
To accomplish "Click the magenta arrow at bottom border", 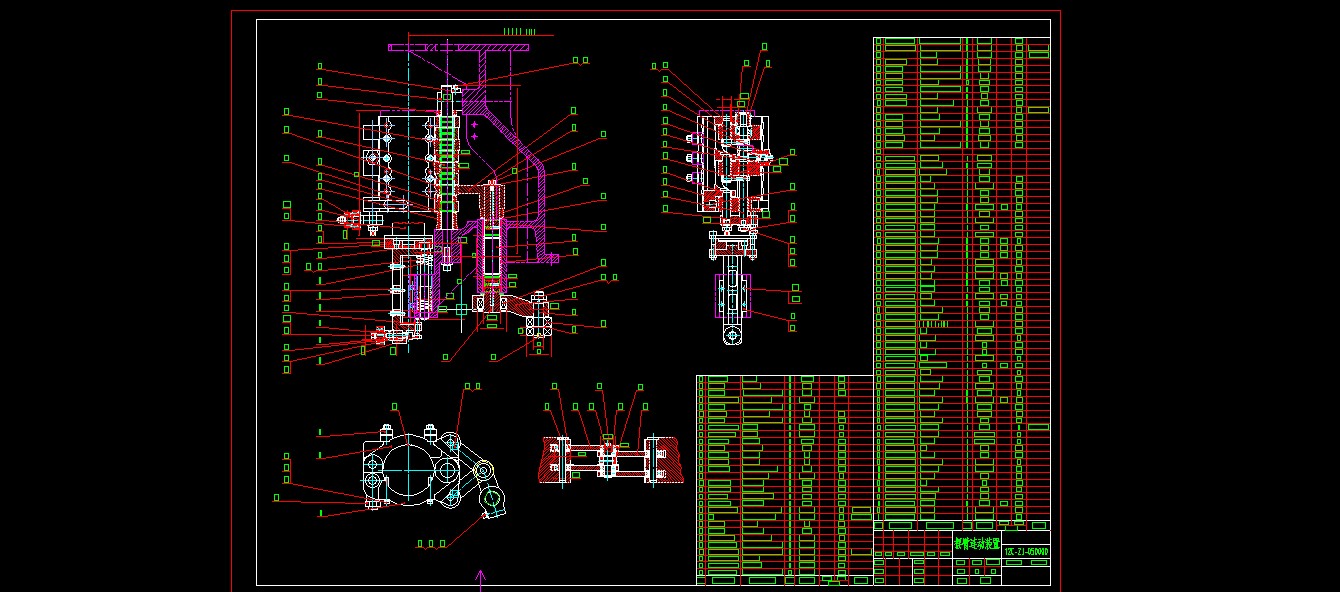I will tap(480, 579).
